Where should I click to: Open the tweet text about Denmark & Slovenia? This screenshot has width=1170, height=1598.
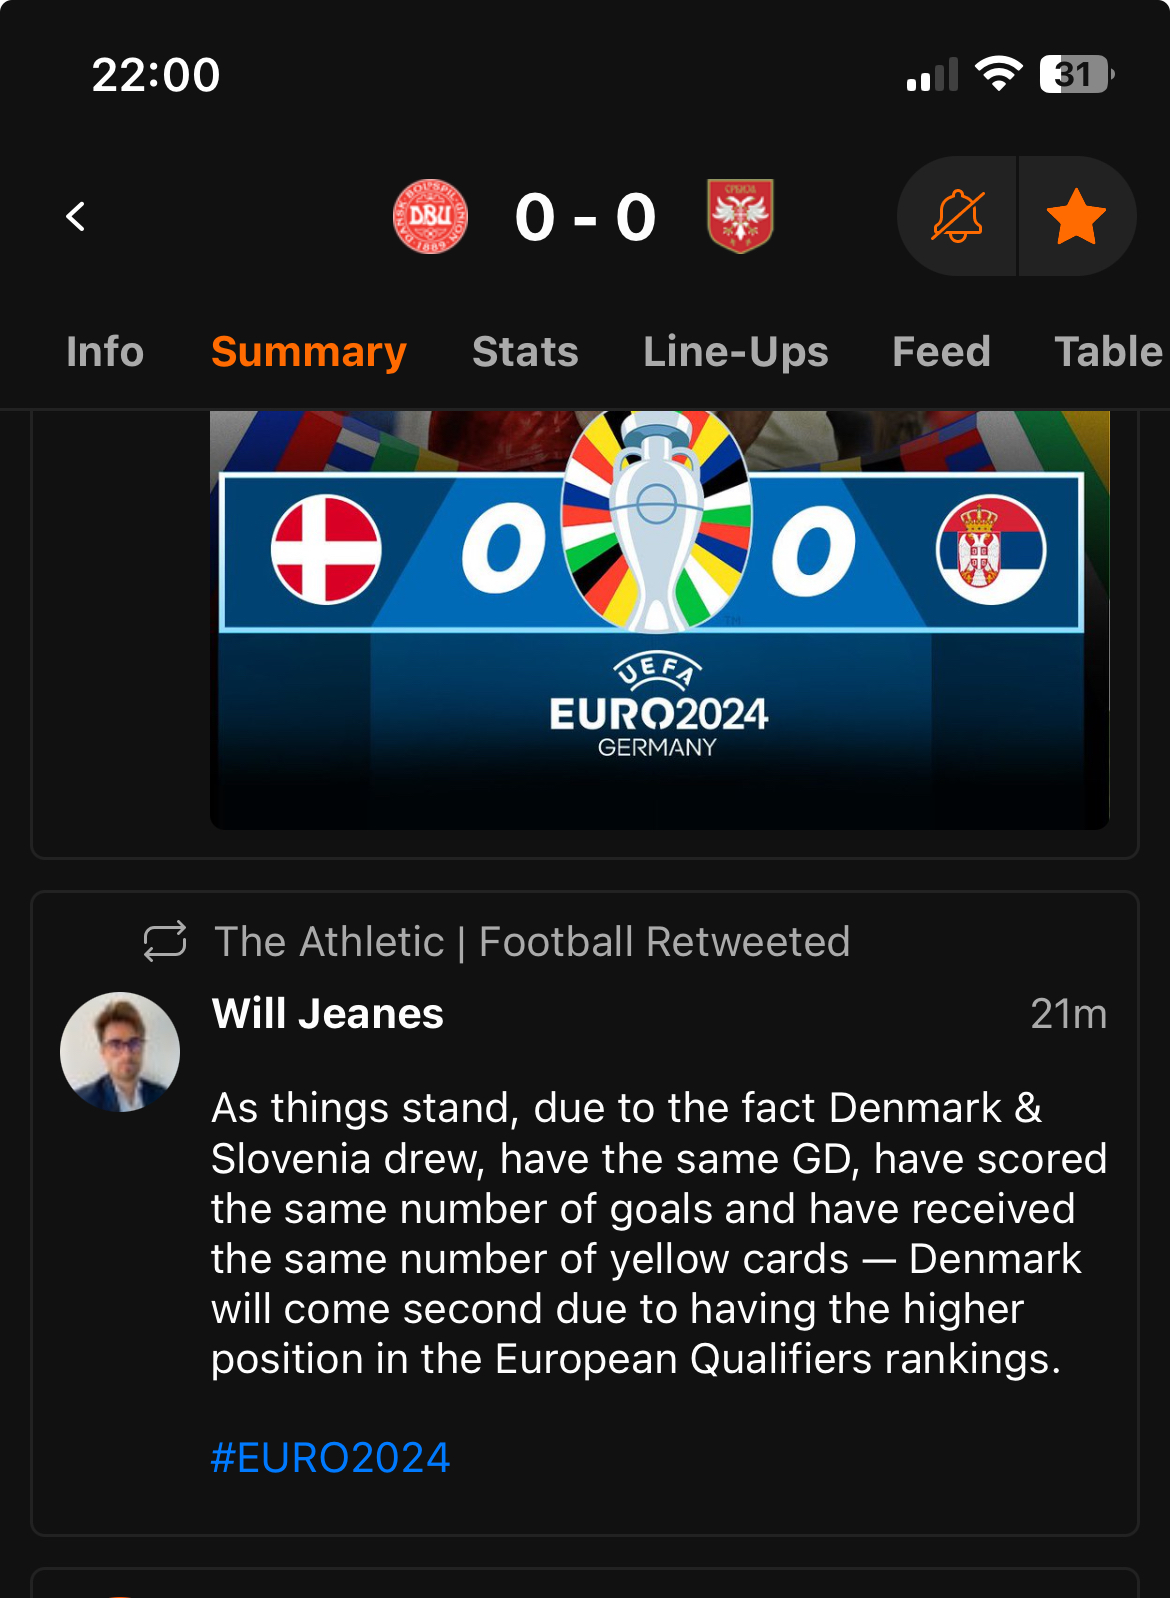659,1233
